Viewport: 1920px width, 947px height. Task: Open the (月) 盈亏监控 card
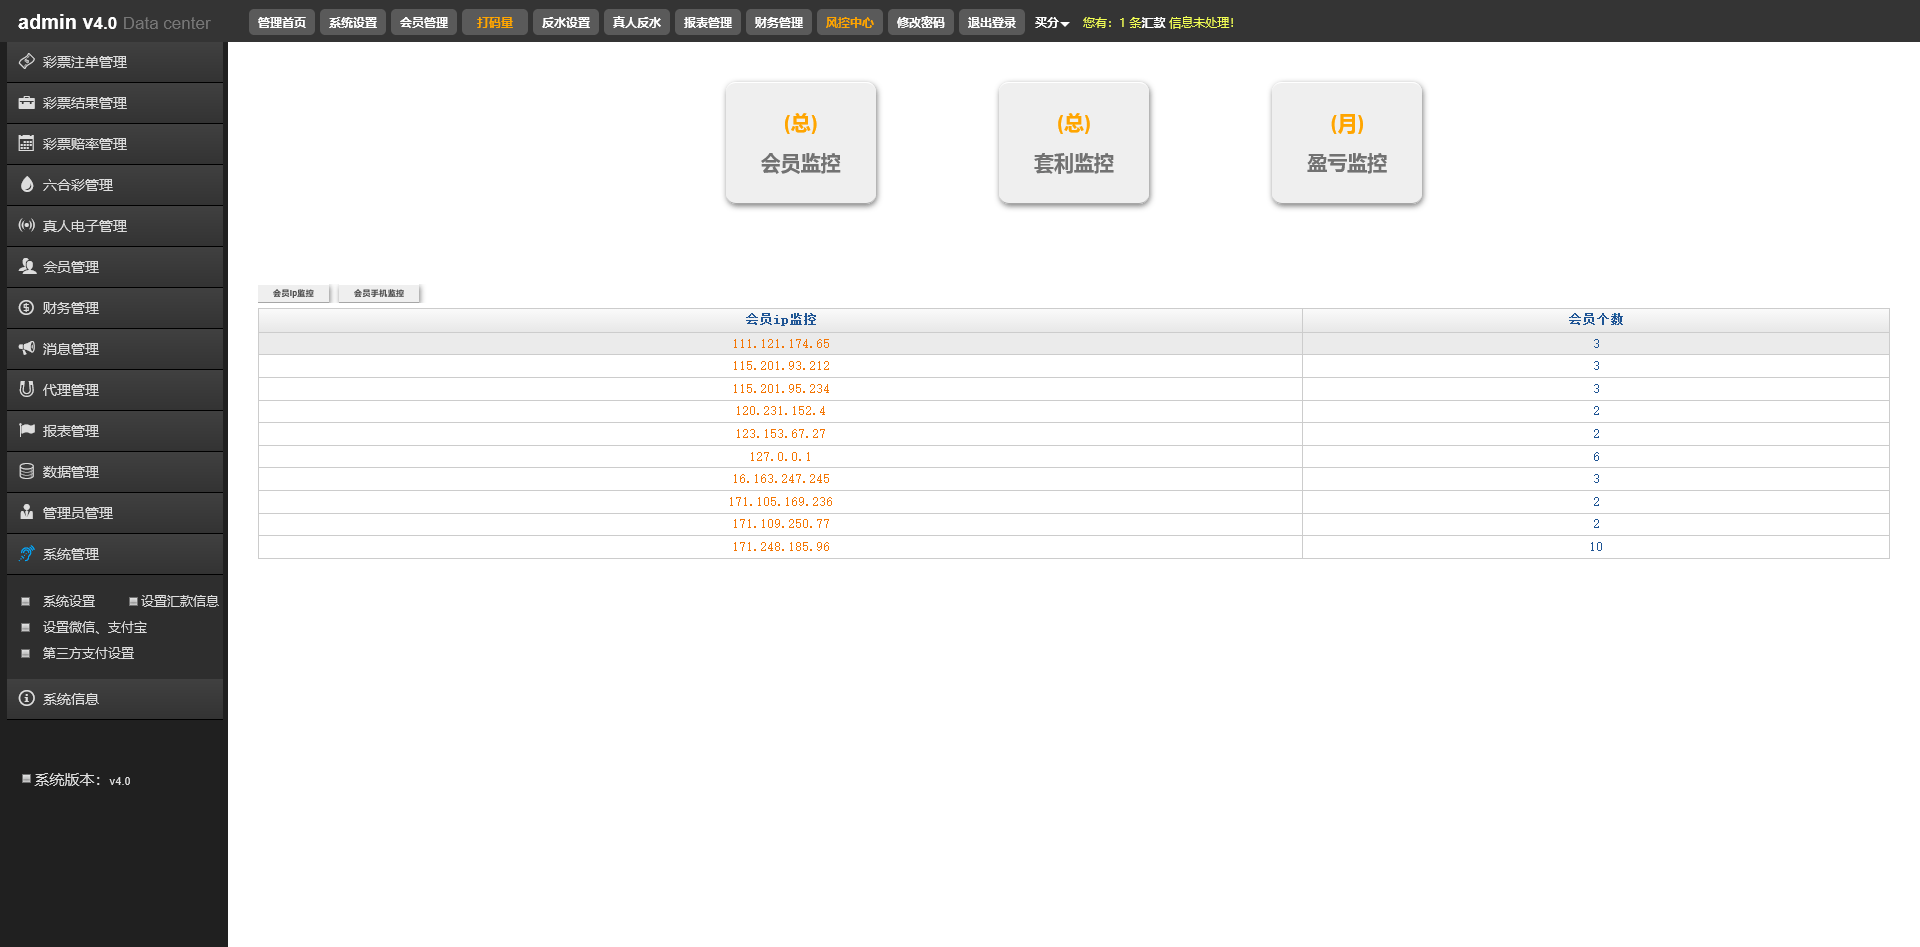coord(1346,143)
